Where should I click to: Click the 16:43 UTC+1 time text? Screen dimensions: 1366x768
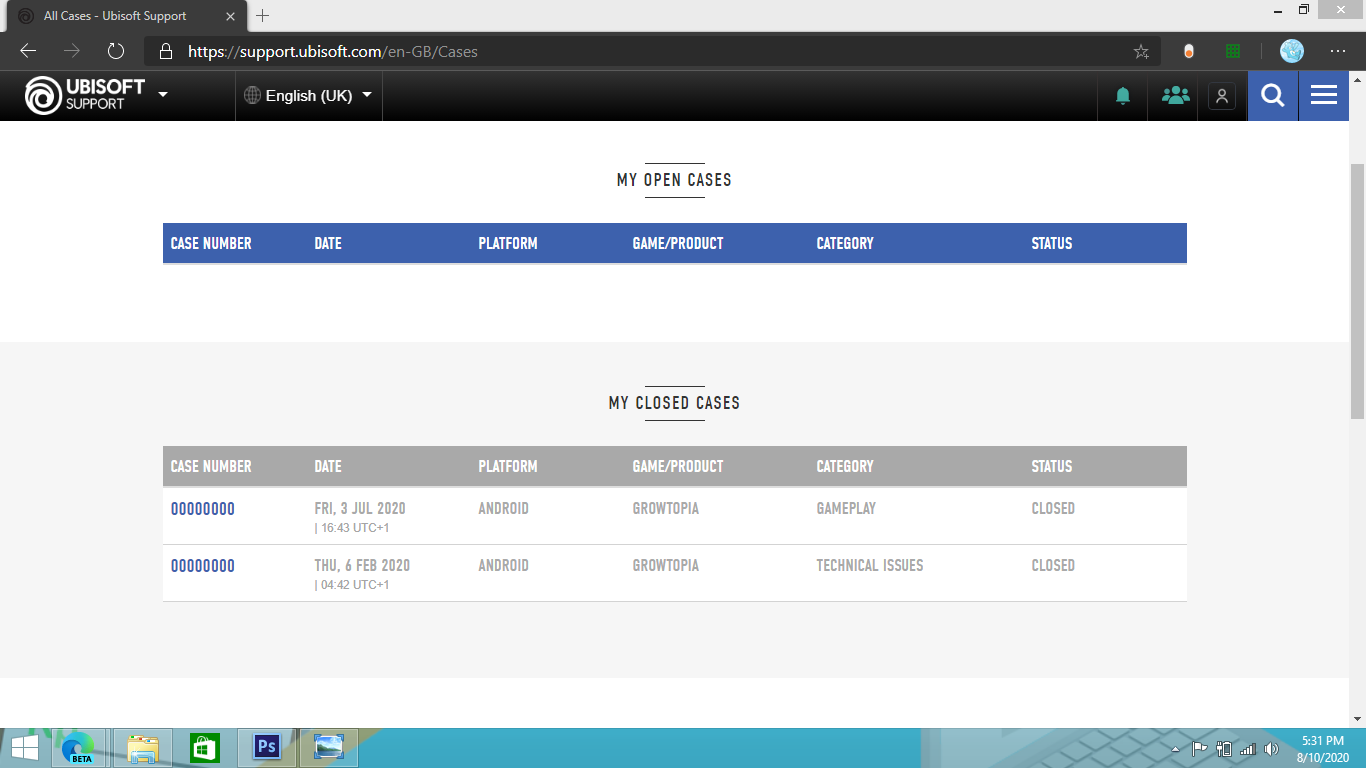coord(355,528)
